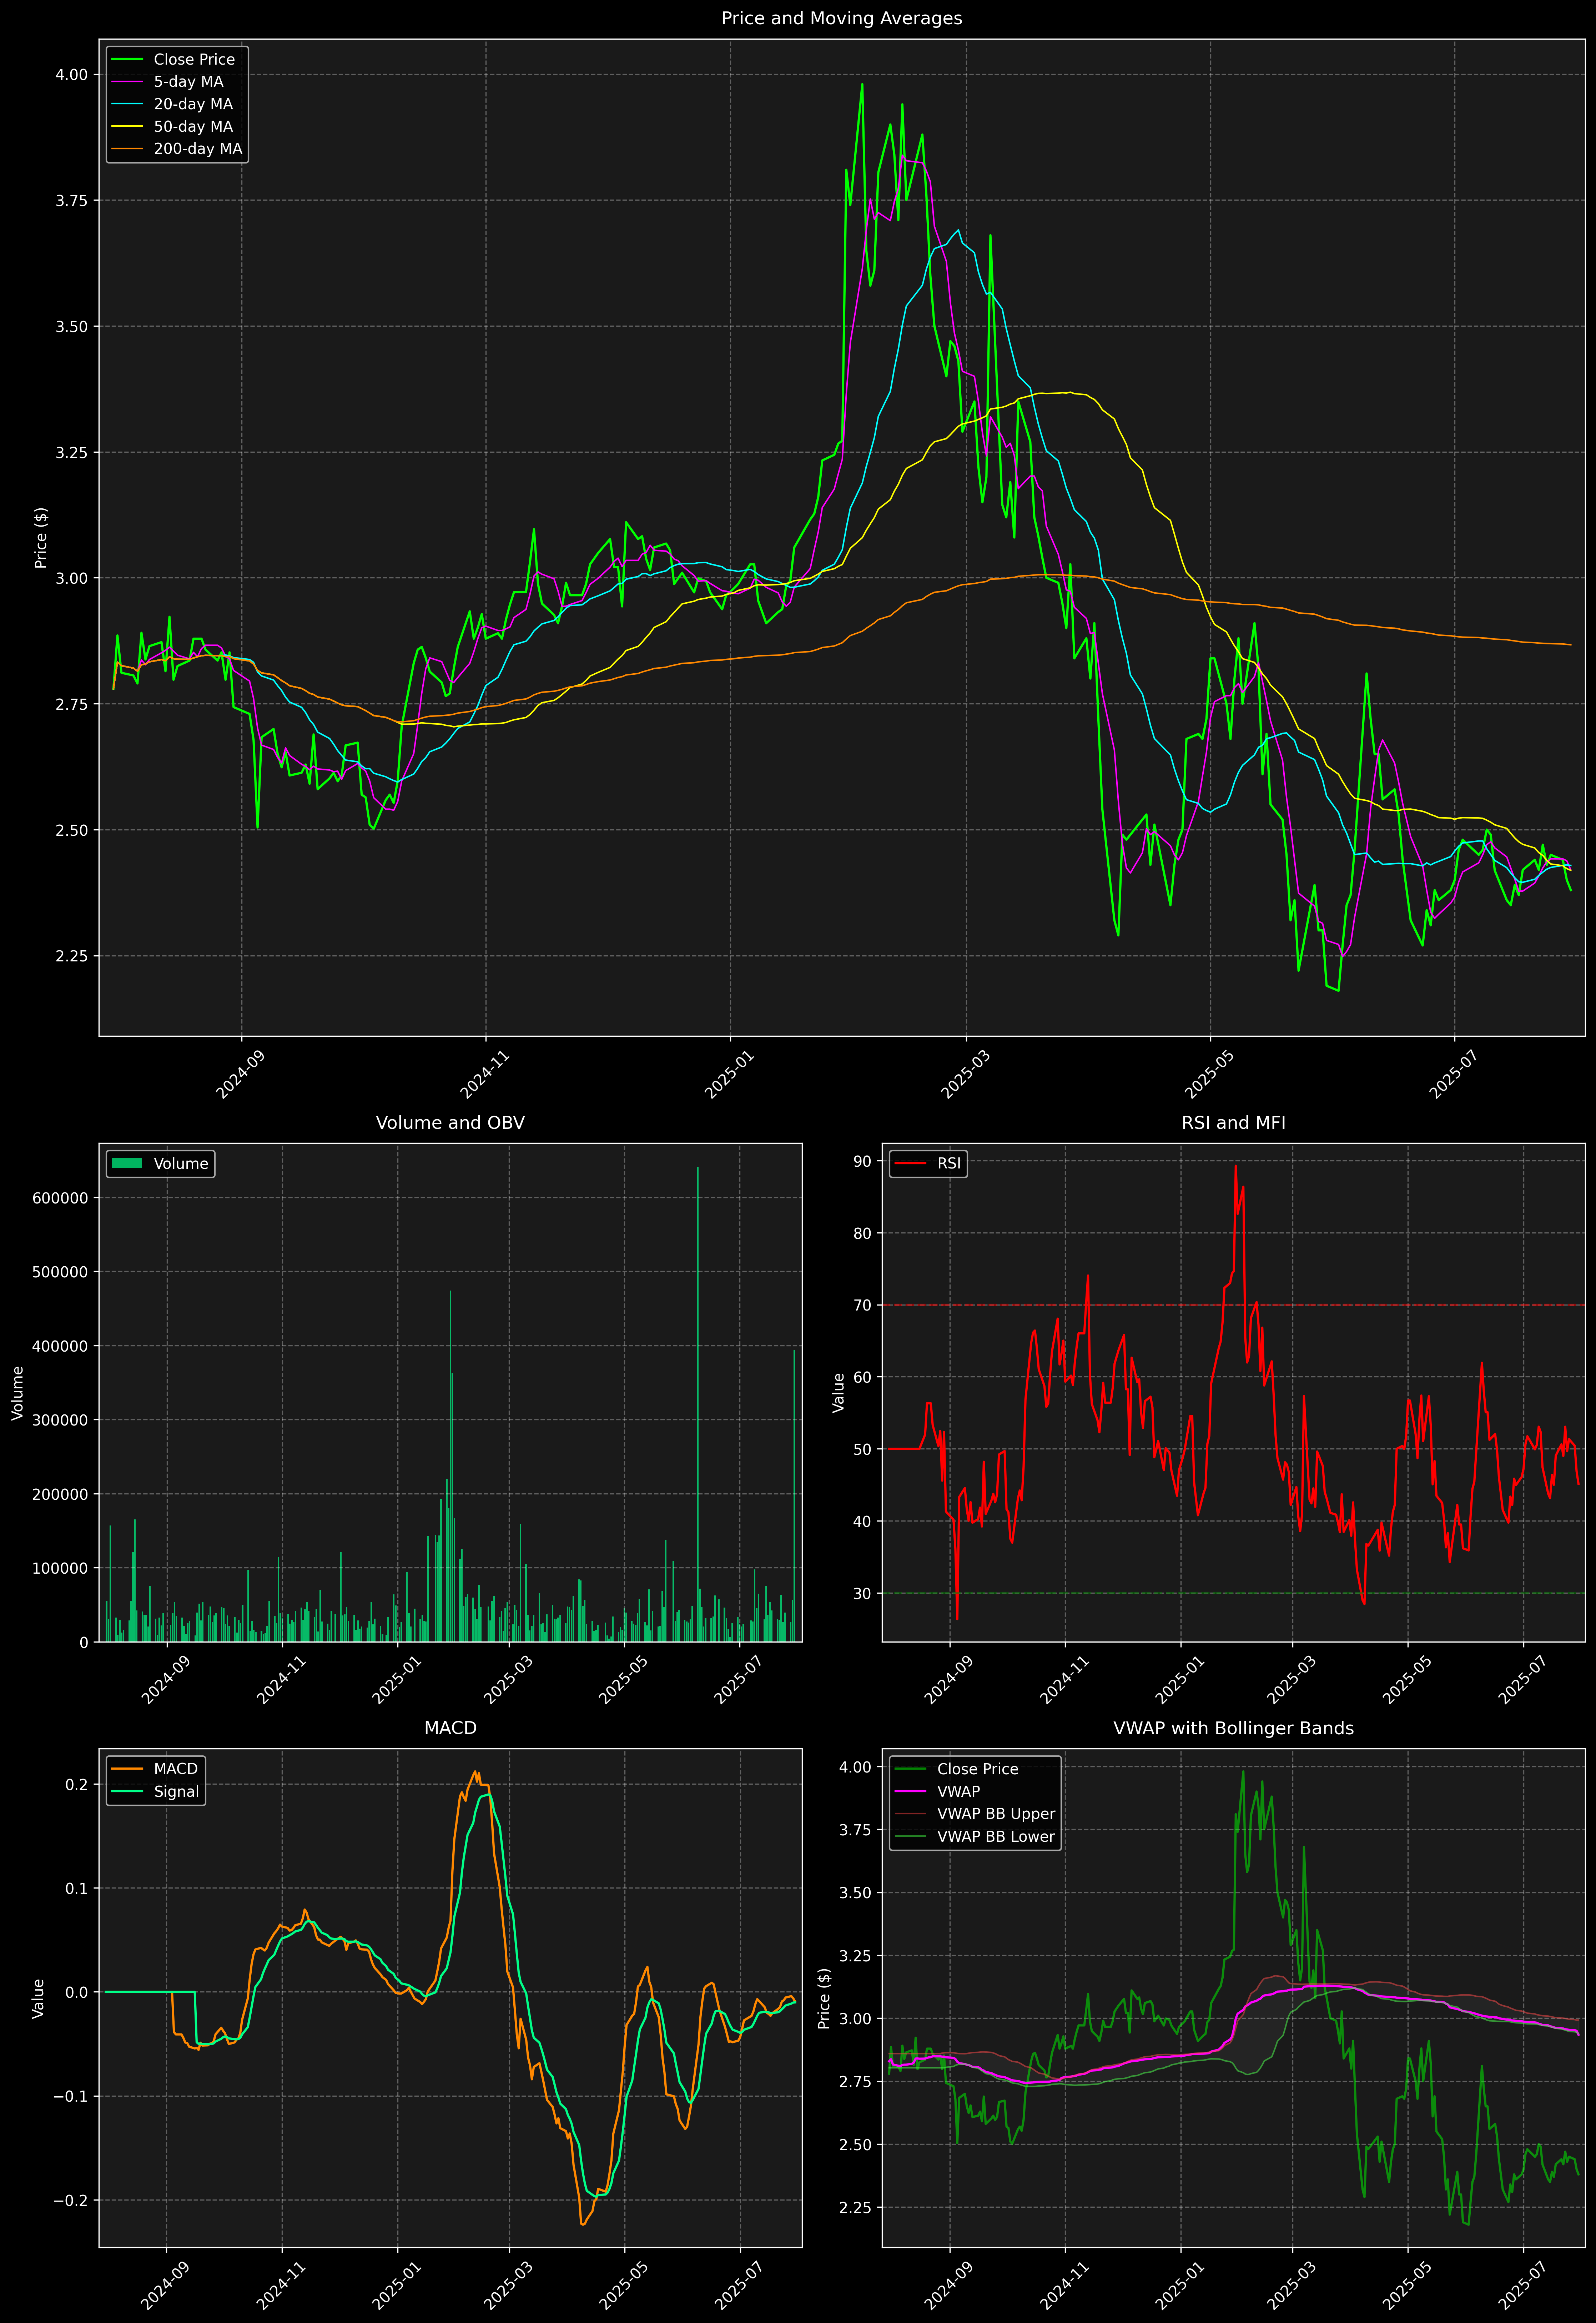Click '3.25' tick on VWAP chart
The height and width of the screenshot is (2323, 1596).
(855, 1956)
